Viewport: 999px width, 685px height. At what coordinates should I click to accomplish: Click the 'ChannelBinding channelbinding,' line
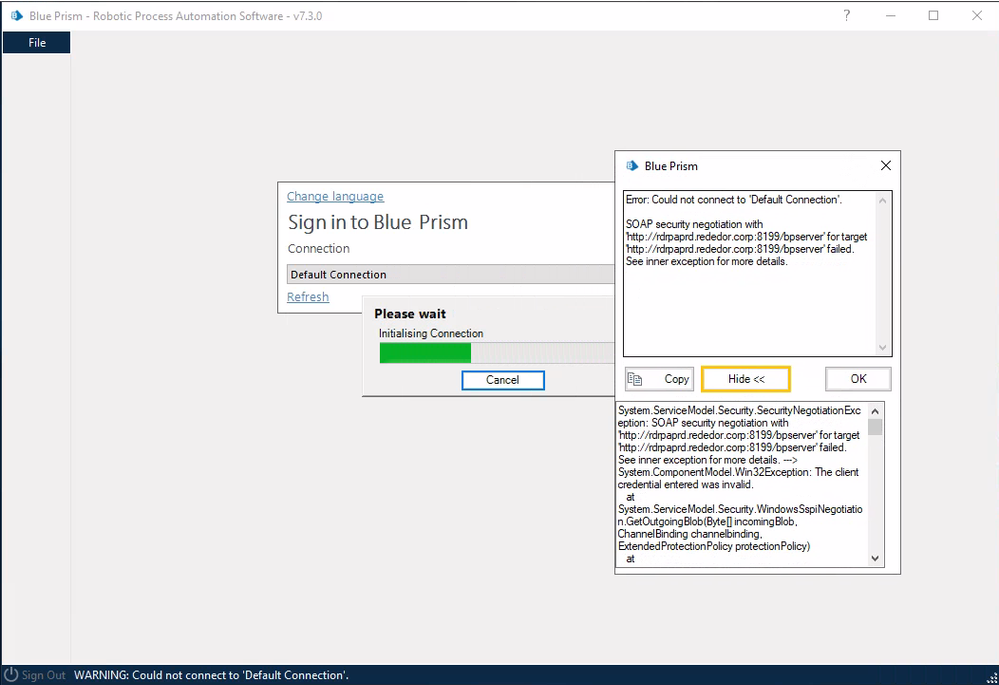point(690,534)
